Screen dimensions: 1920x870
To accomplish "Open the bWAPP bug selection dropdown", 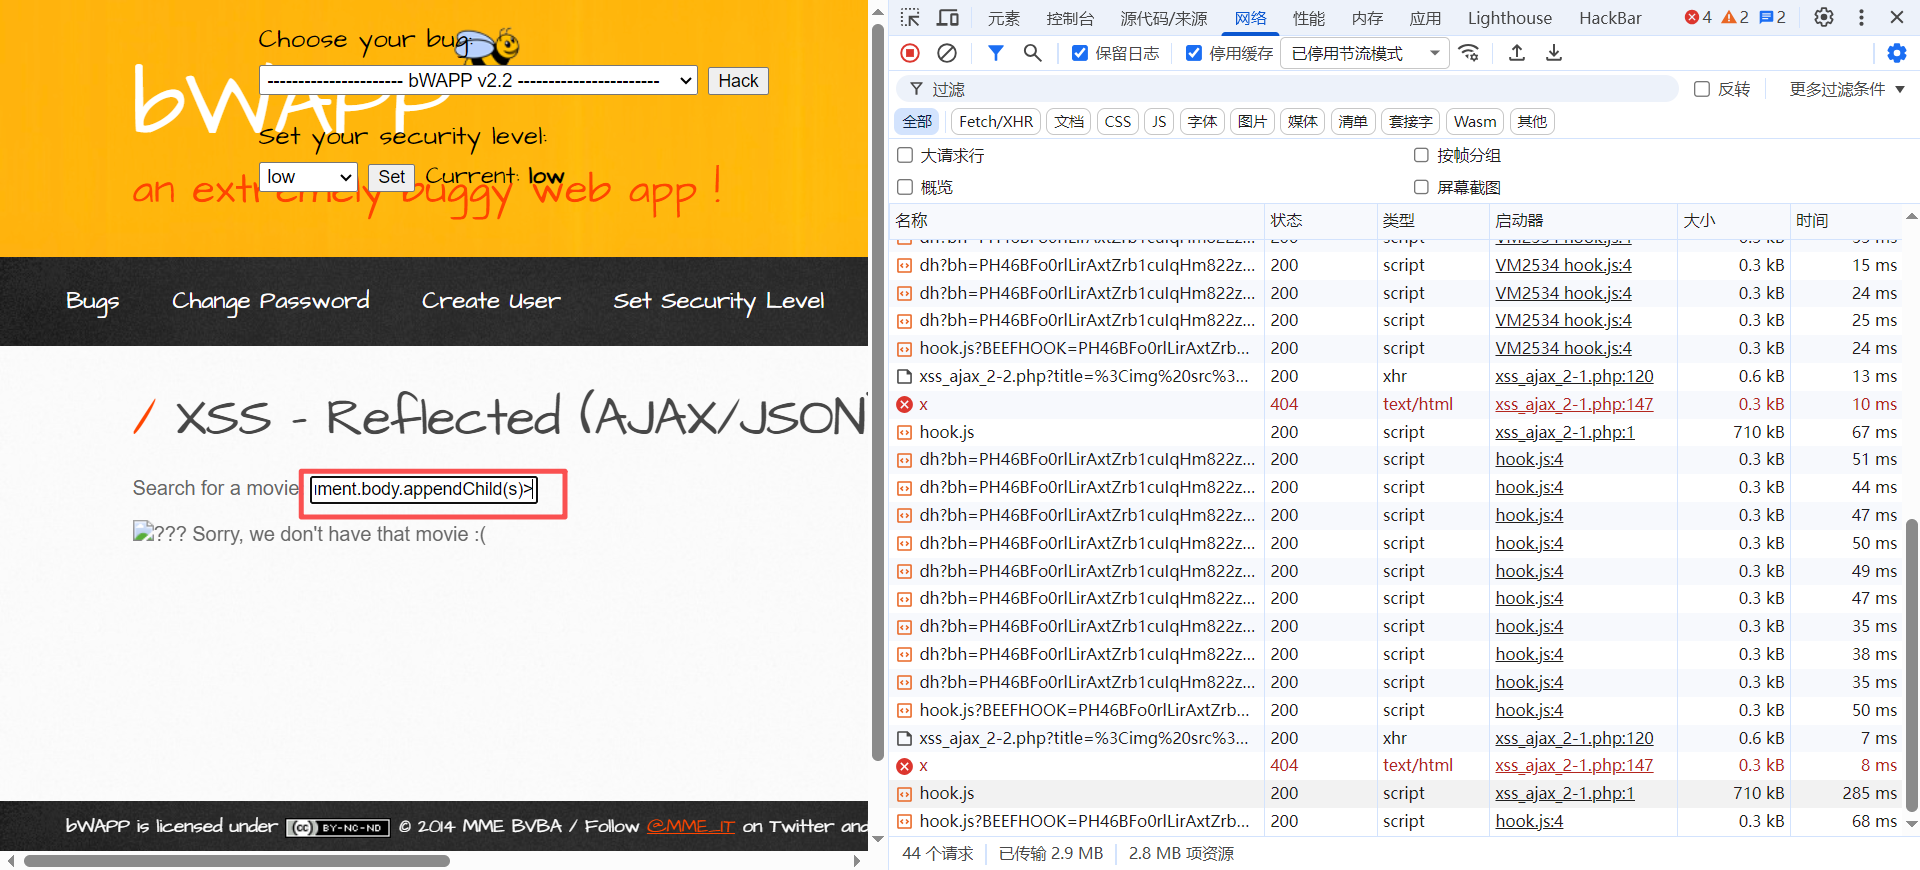I will (x=478, y=81).
